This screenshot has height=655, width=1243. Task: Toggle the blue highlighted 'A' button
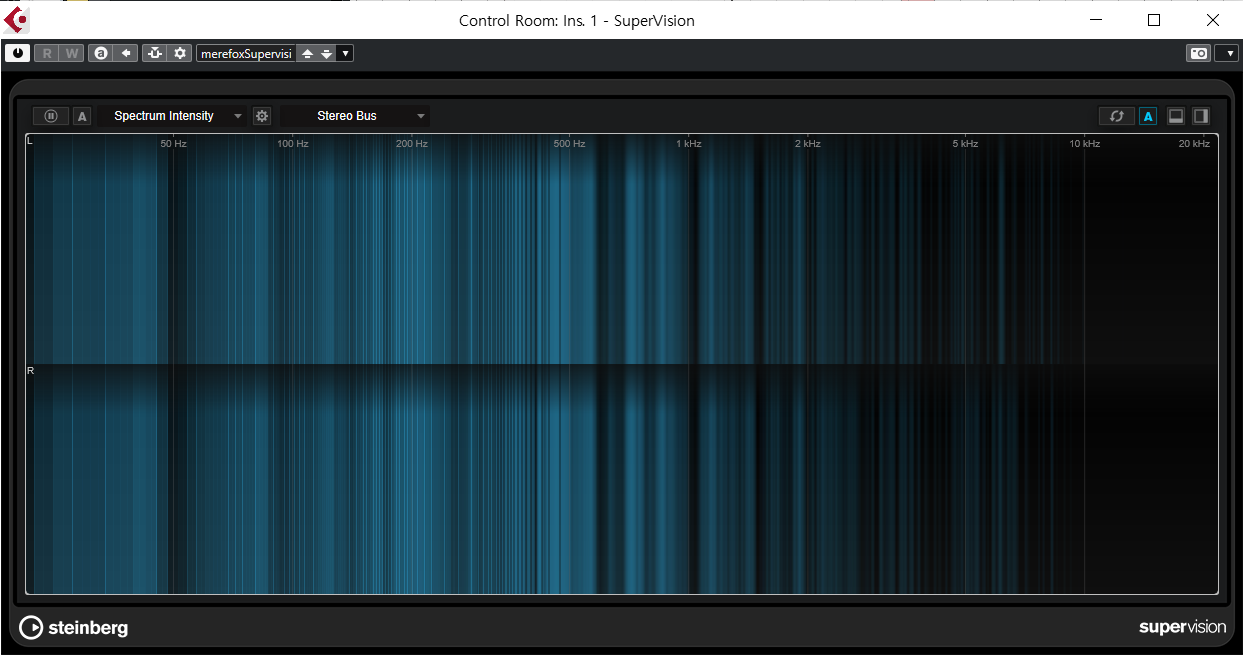pos(1148,116)
